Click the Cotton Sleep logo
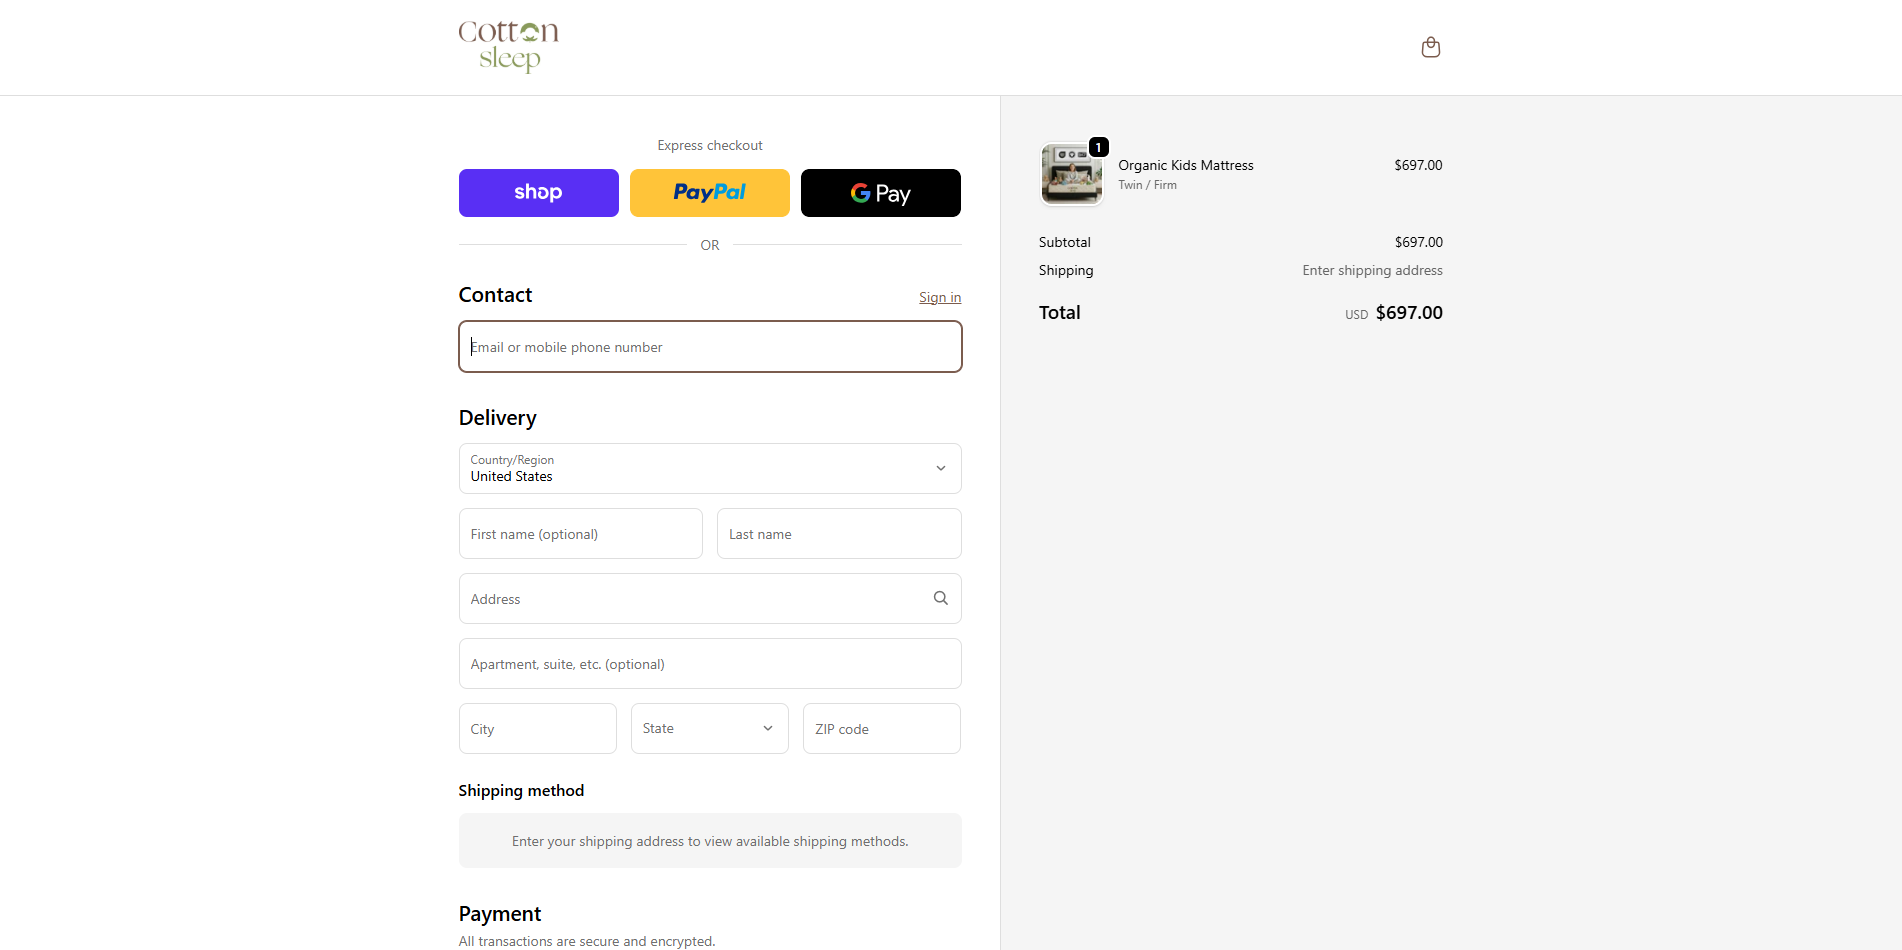Screen dimensions: 1902x950 (508, 46)
